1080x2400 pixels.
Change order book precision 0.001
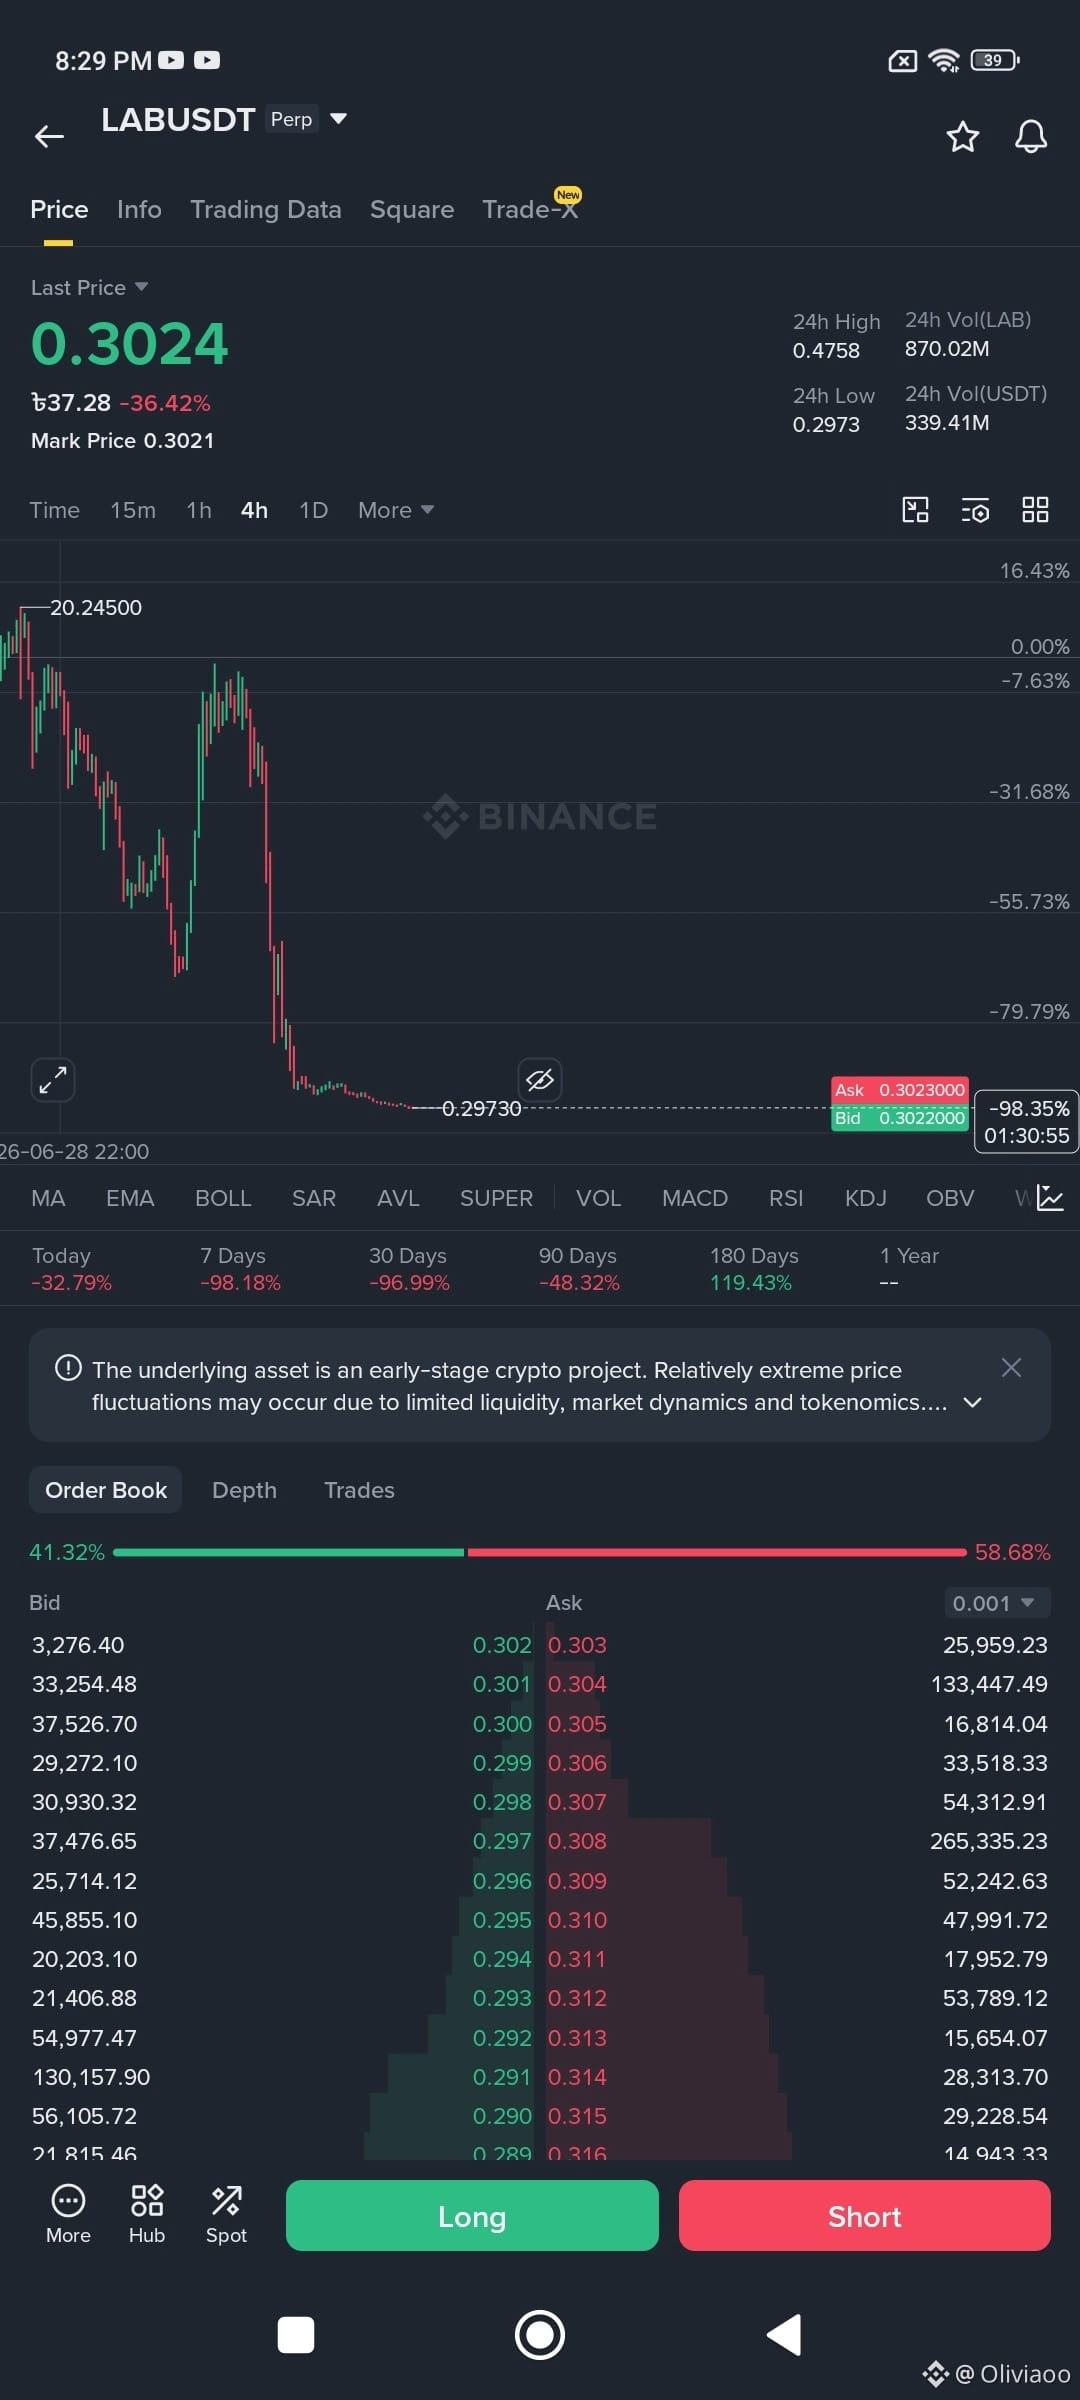point(997,1603)
